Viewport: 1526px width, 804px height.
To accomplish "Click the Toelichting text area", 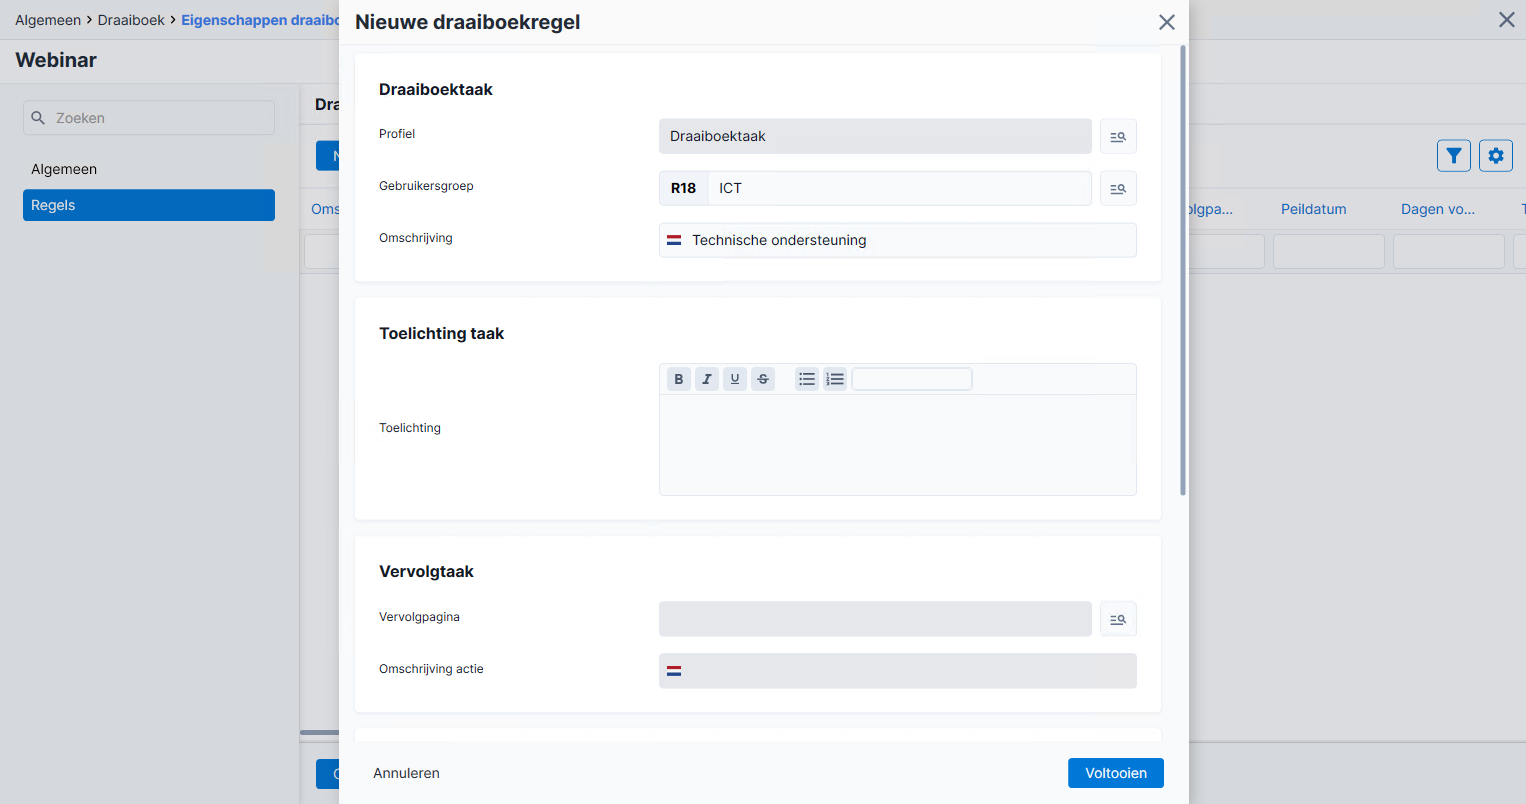I will click(x=898, y=445).
